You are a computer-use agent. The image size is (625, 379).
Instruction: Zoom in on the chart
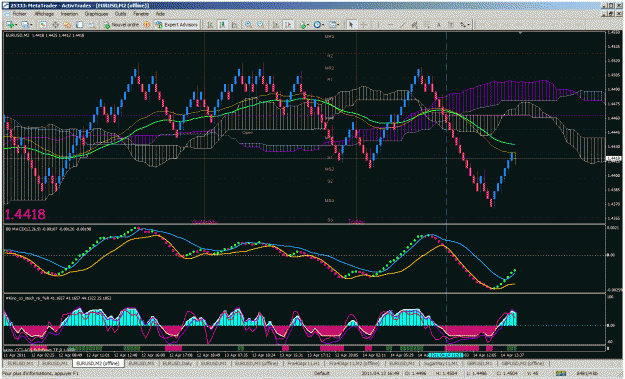point(248,25)
